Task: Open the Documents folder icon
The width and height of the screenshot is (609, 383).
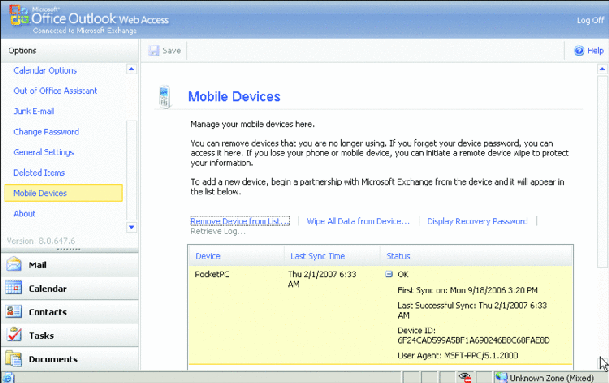Action: (14, 358)
